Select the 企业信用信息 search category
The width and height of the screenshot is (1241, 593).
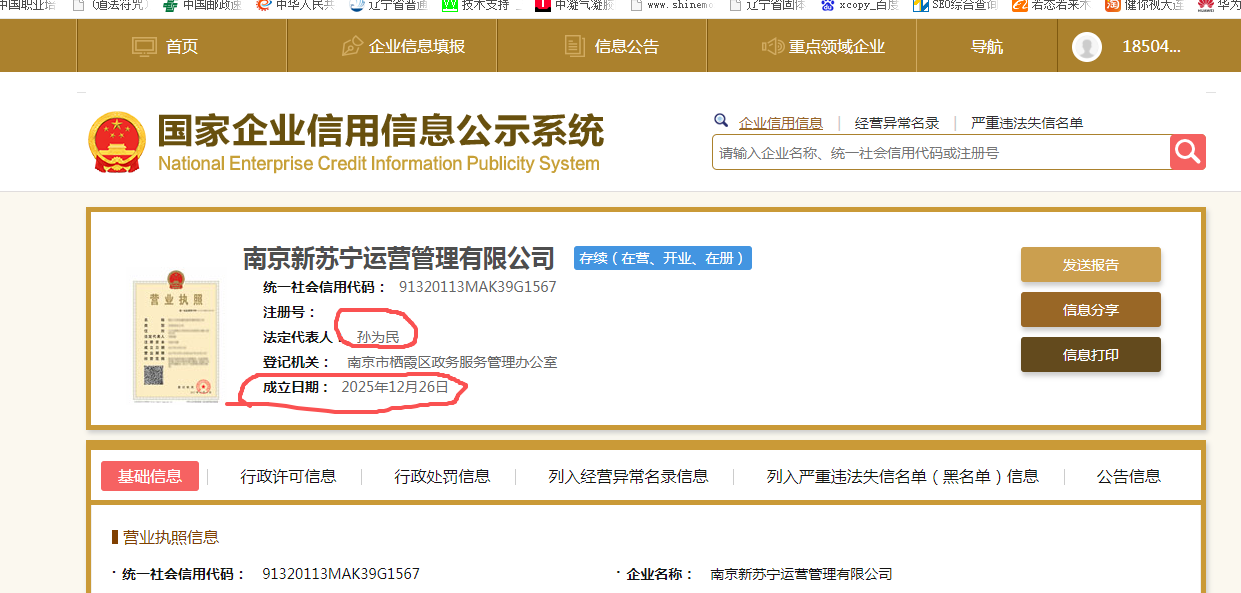[x=781, y=123]
